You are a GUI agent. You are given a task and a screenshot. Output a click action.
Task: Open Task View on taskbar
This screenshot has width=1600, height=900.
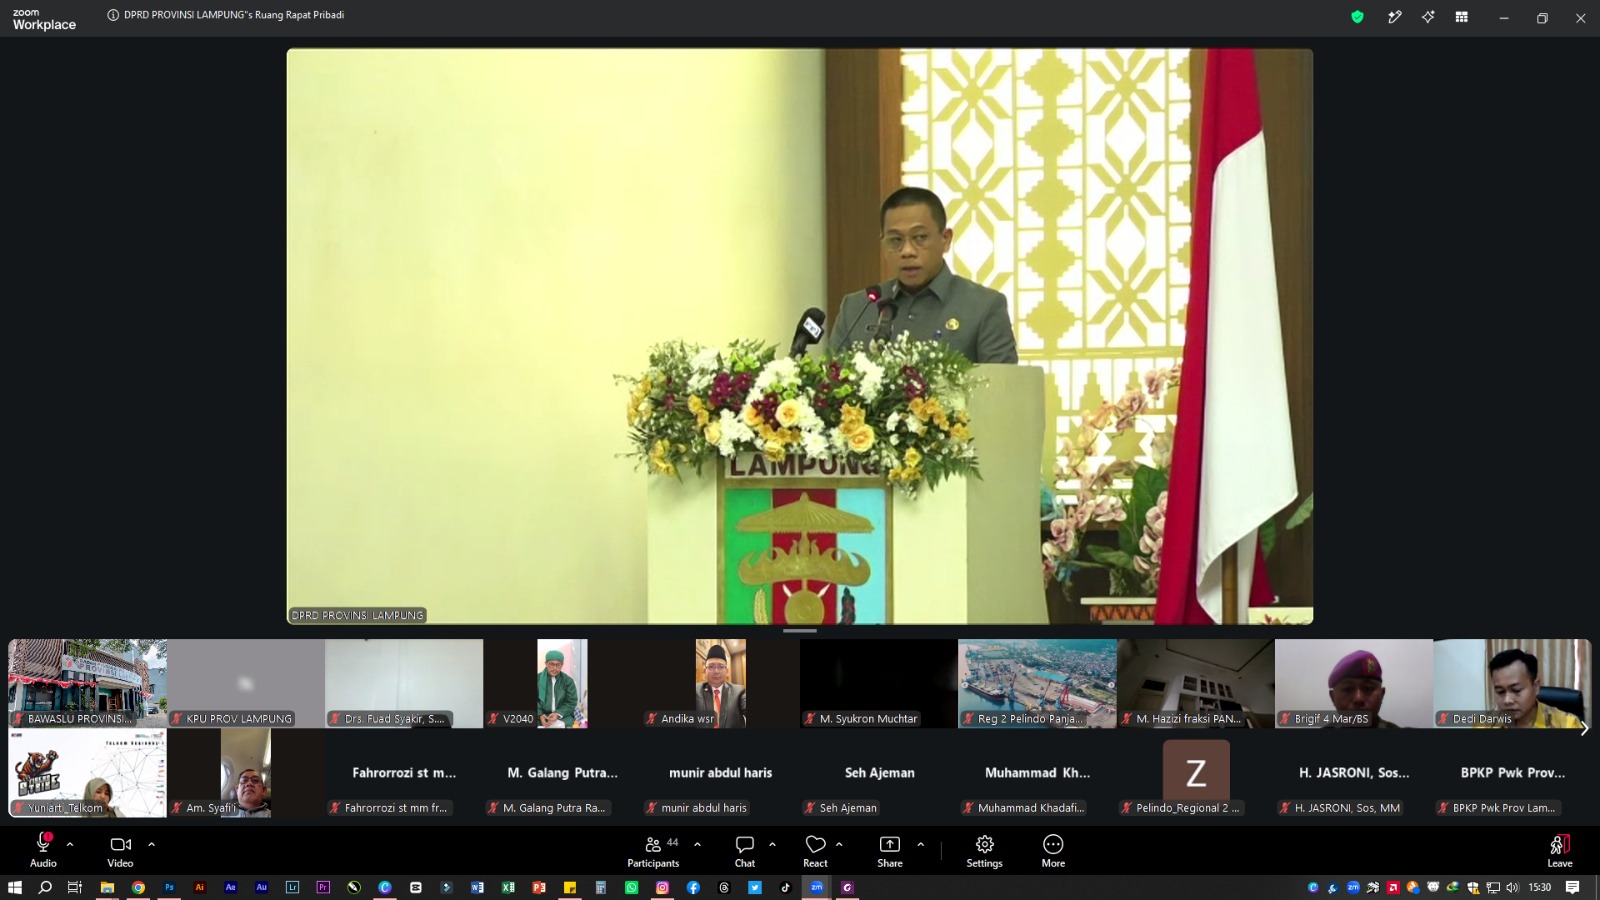[x=75, y=887]
